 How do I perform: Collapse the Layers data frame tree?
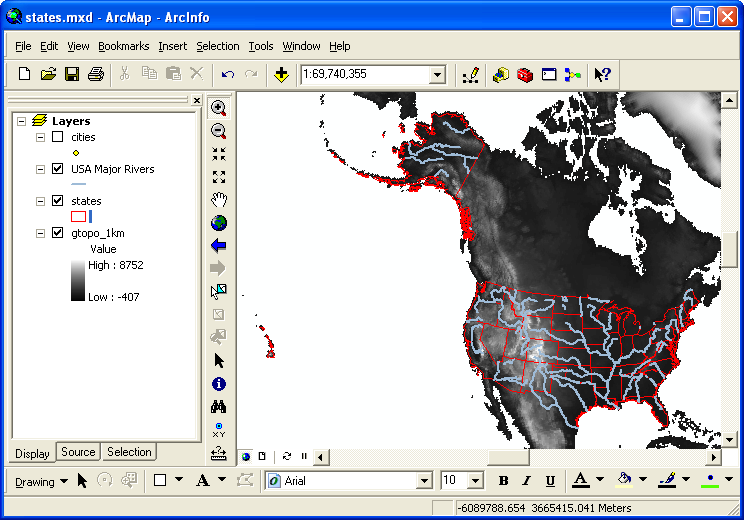22,121
